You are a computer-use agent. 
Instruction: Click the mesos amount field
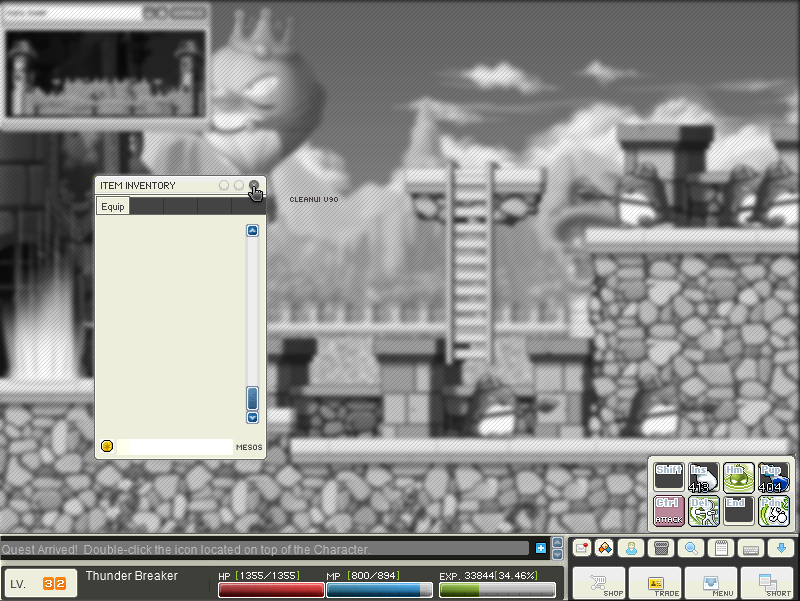pos(174,446)
